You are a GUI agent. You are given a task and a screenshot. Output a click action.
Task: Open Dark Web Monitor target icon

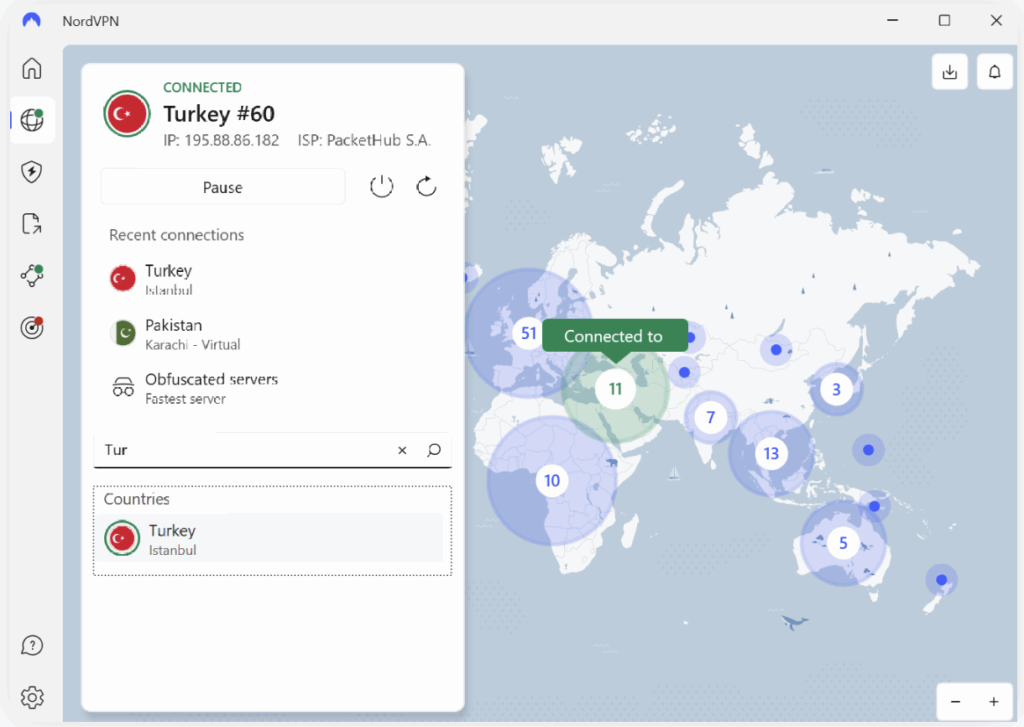[31, 327]
